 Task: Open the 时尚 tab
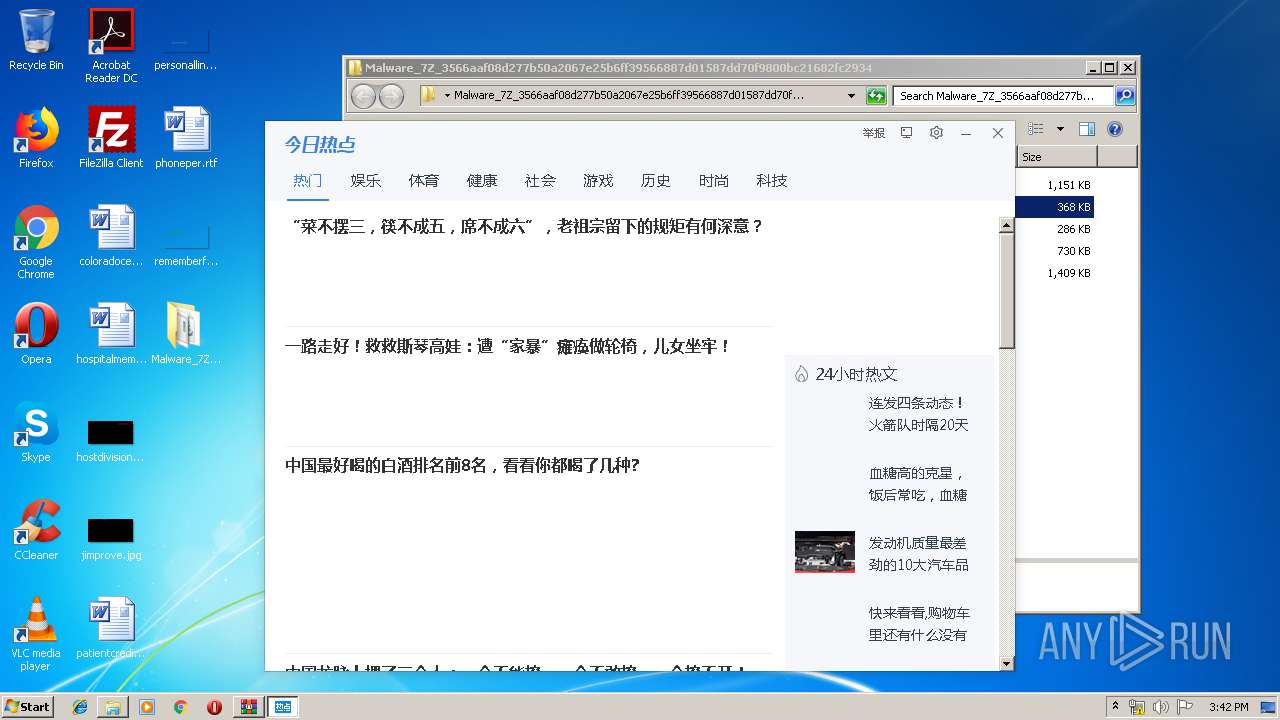tap(714, 181)
